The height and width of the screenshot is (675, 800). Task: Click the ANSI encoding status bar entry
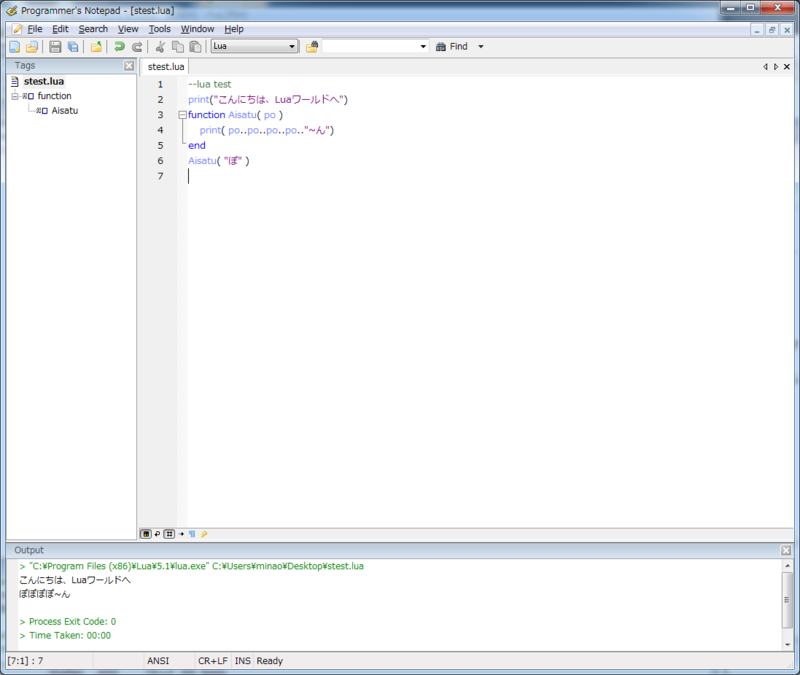158,661
